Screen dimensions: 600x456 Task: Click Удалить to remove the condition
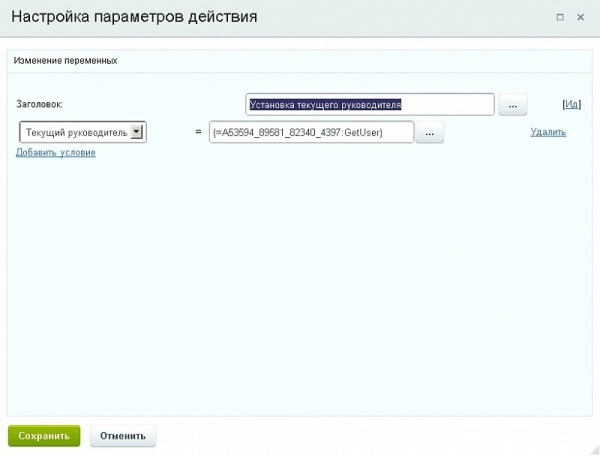tap(548, 132)
